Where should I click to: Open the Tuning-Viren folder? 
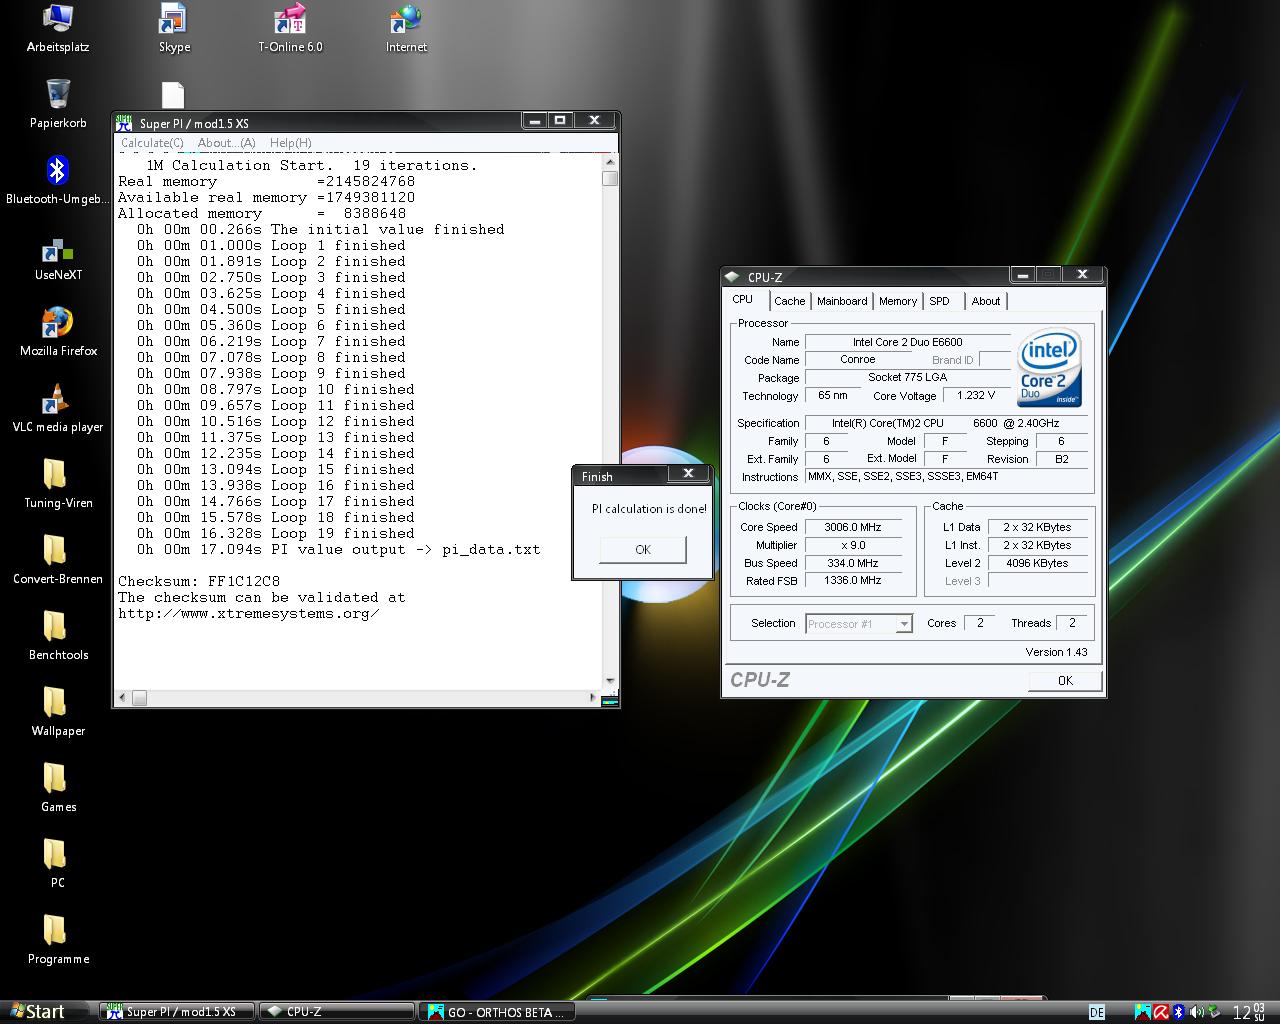[57, 476]
